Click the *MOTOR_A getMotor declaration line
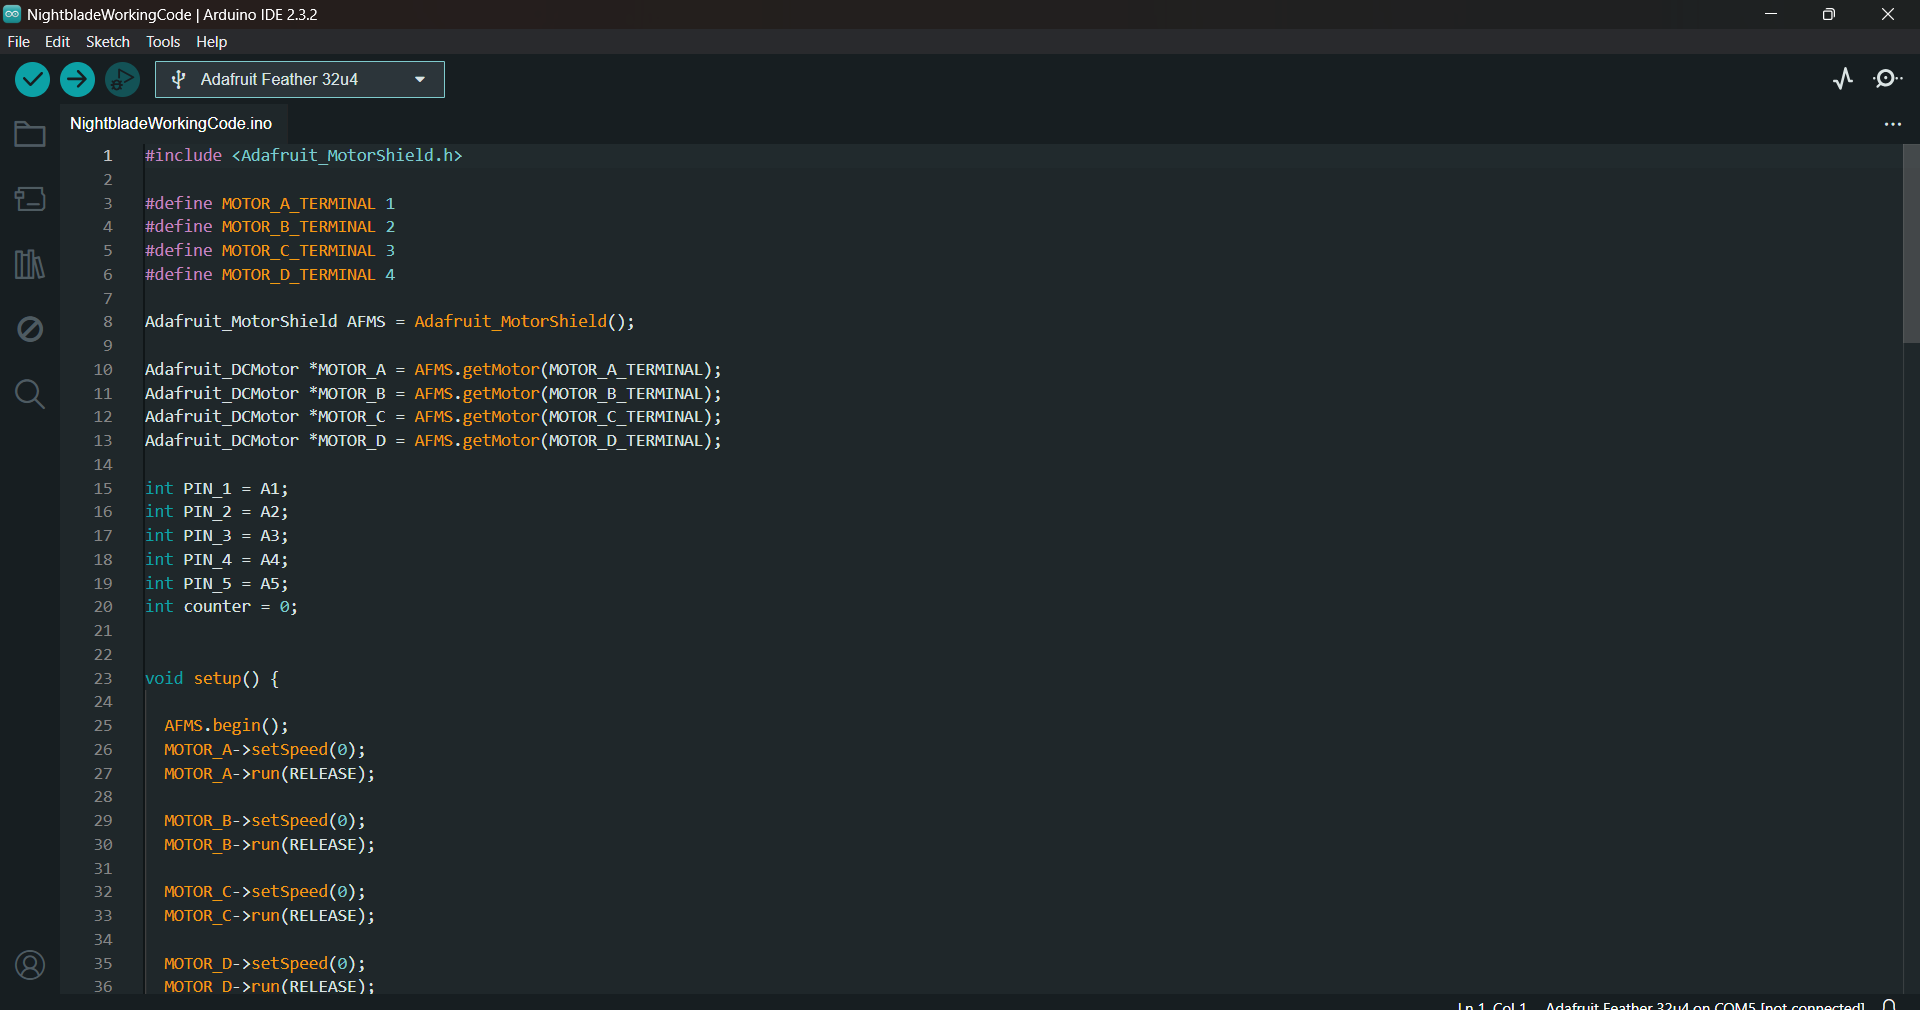Image resolution: width=1920 pixels, height=1010 pixels. (x=433, y=370)
